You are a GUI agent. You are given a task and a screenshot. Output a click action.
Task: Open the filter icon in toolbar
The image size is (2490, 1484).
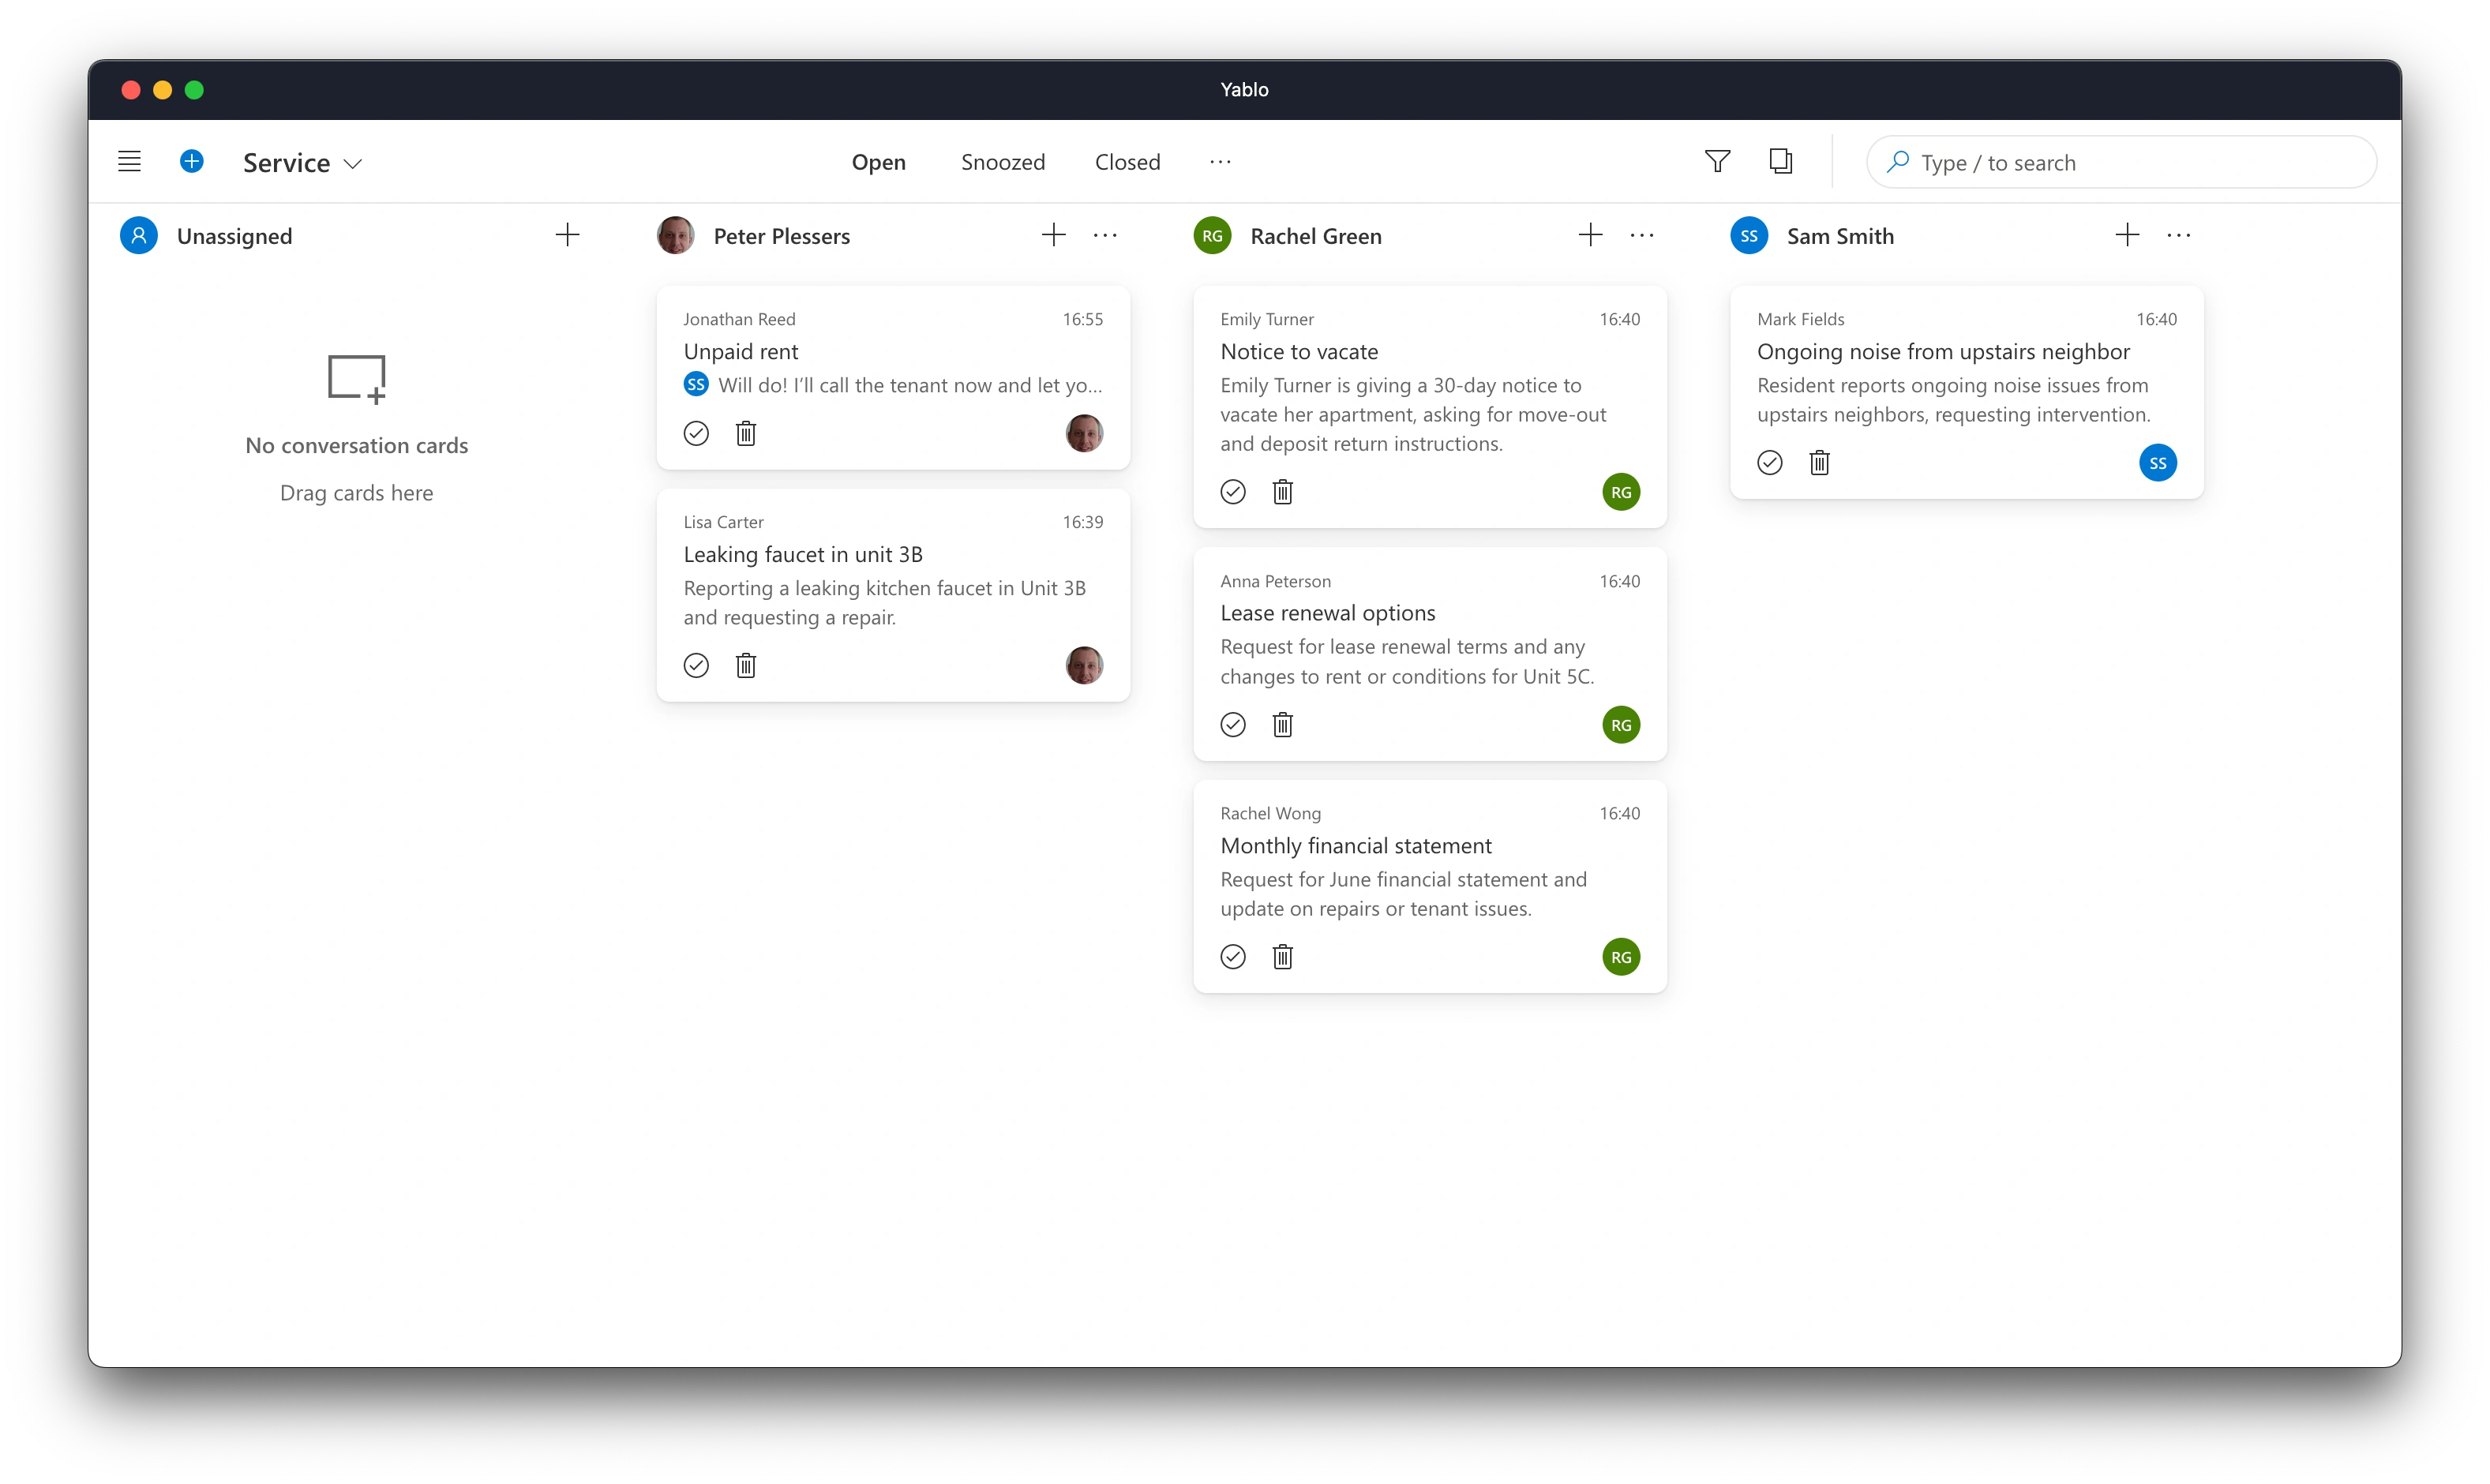[x=1716, y=161]
